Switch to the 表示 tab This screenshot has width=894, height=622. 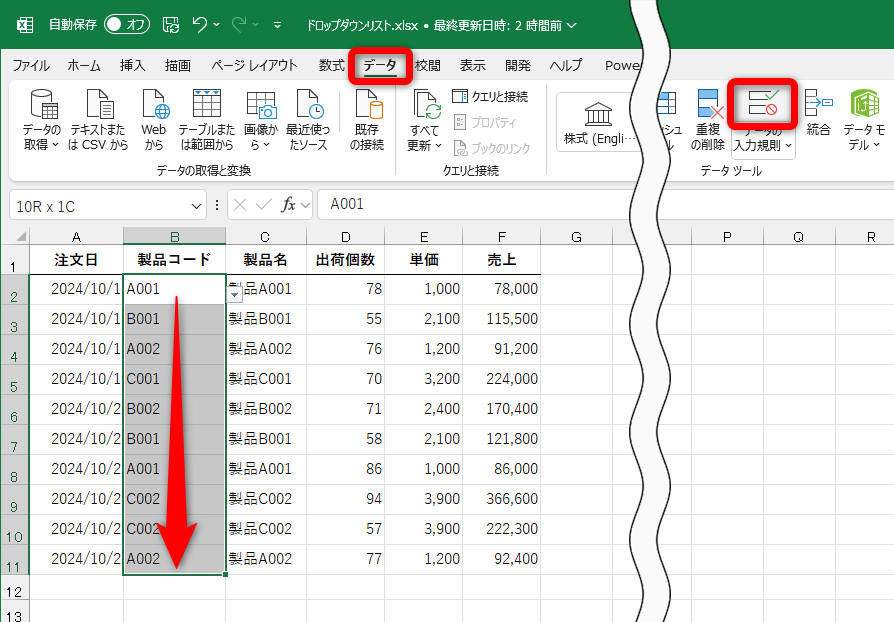click(473, 66)
